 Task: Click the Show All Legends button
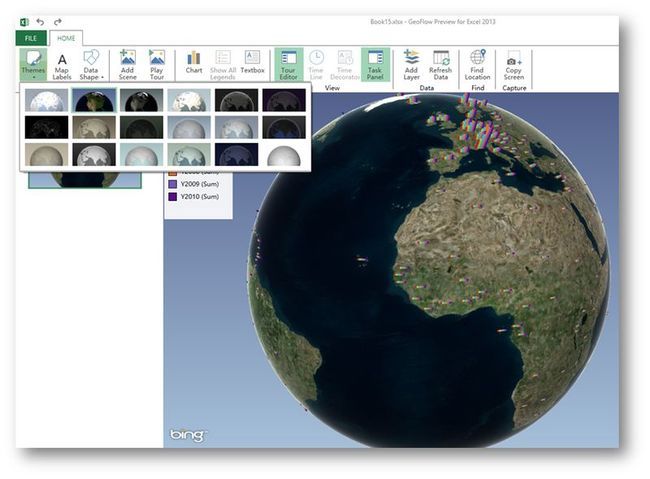pyautogui.click(x=223, y=66)
